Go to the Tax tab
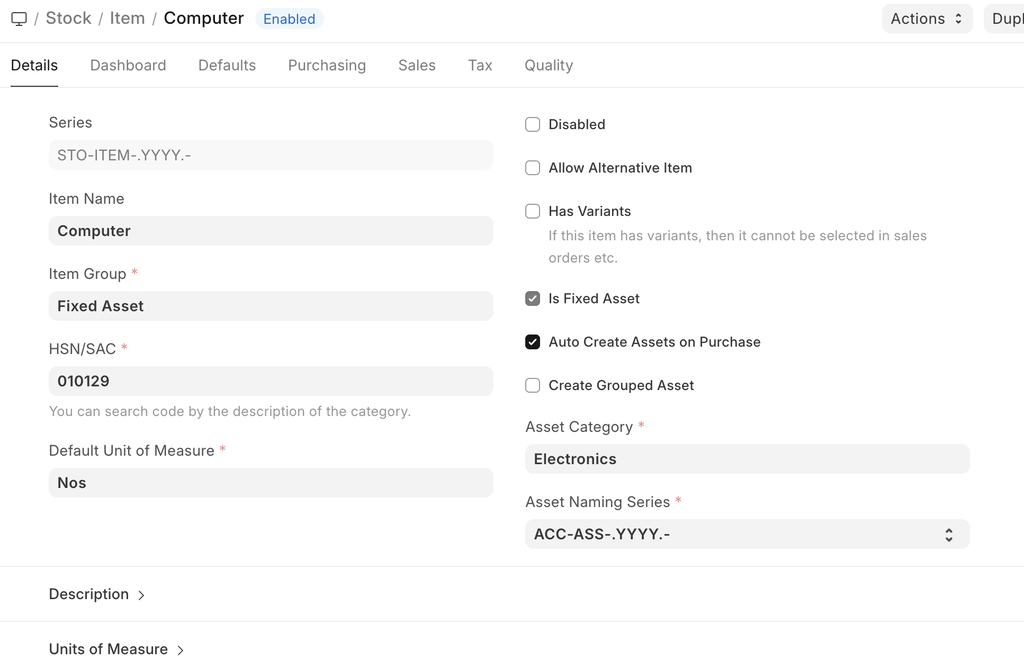Image resolution: width=1024 pixels, height=669 pixels. tap(480, 65)
